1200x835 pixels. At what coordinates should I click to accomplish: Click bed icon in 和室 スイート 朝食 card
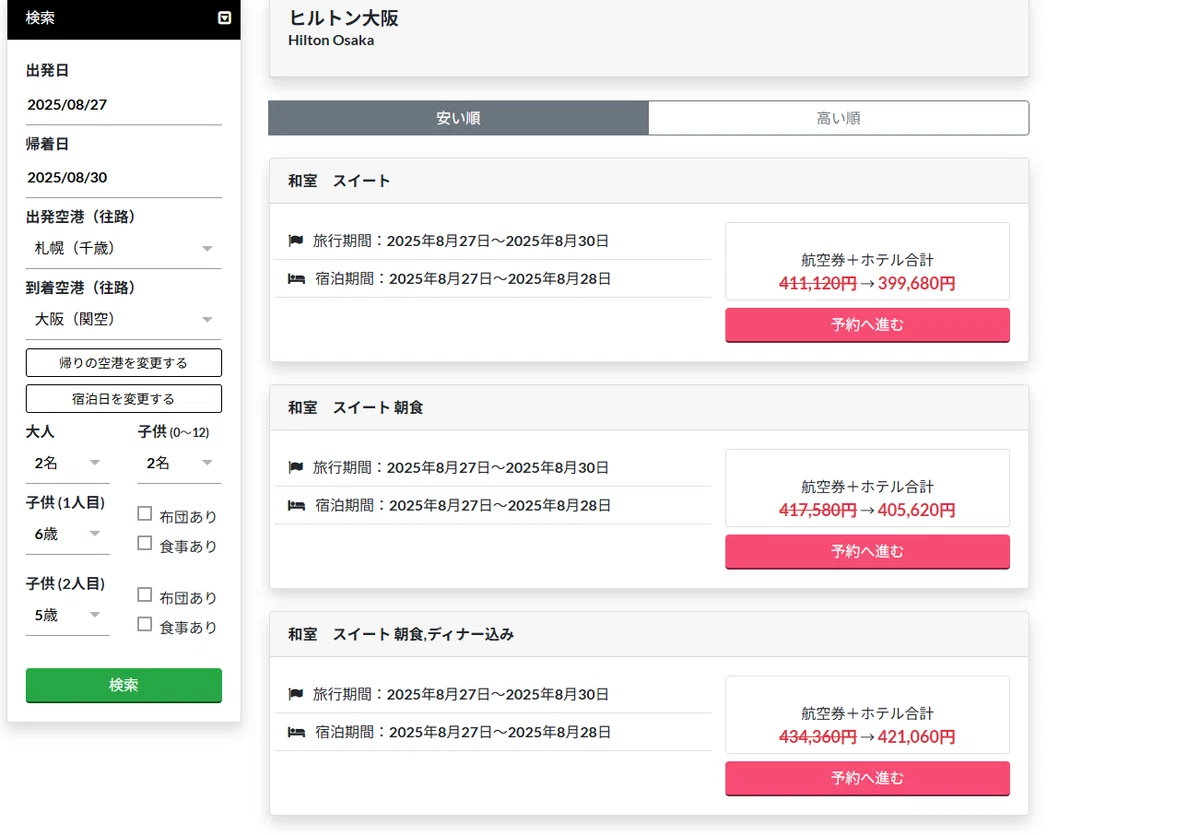(x=296, y=506)
